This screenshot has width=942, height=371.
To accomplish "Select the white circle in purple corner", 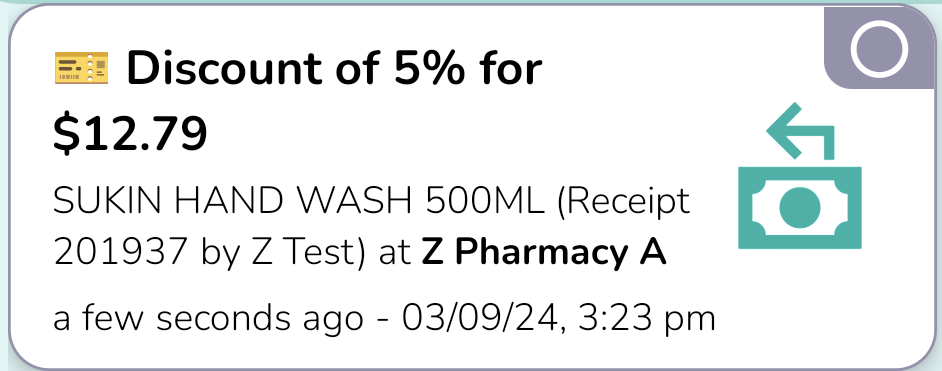I will click(879, 49).
